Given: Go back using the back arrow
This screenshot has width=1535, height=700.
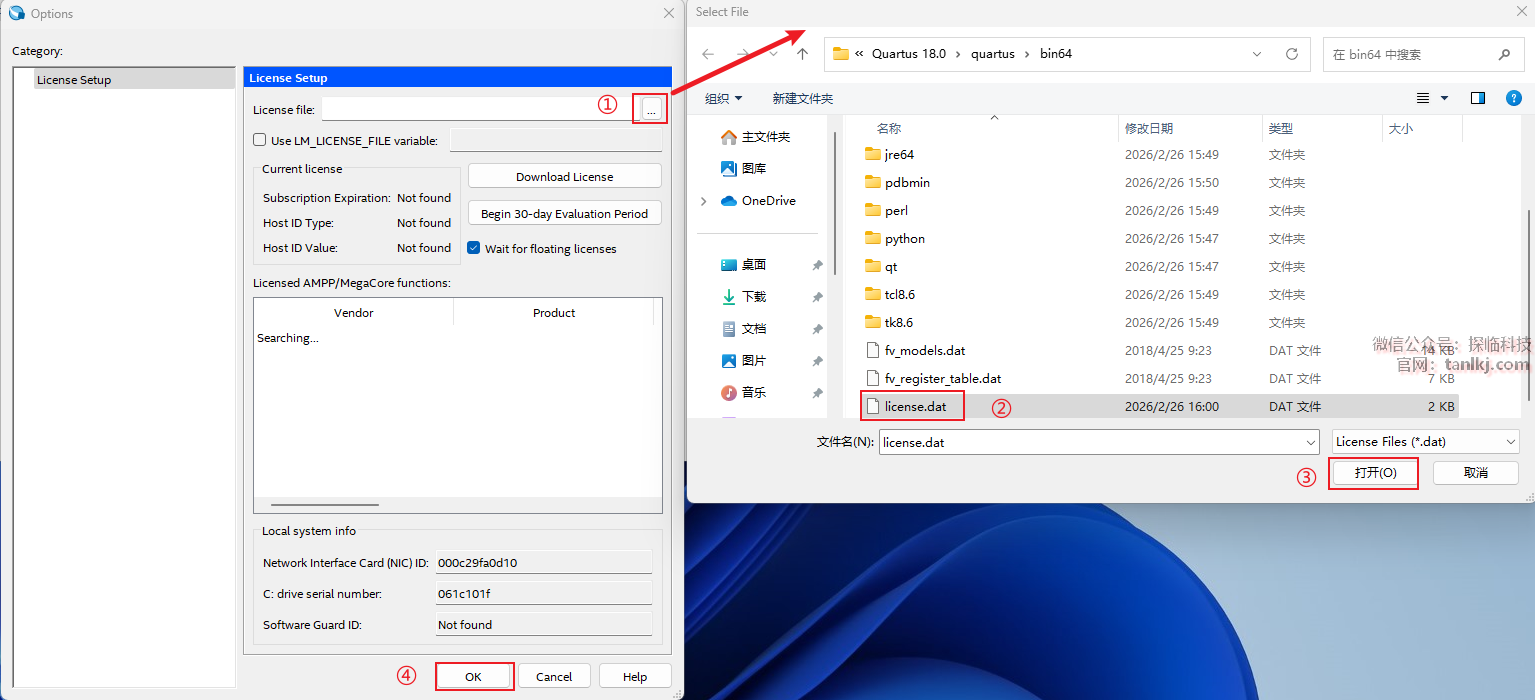Looking at the screenshot, I should pos(708,54).
